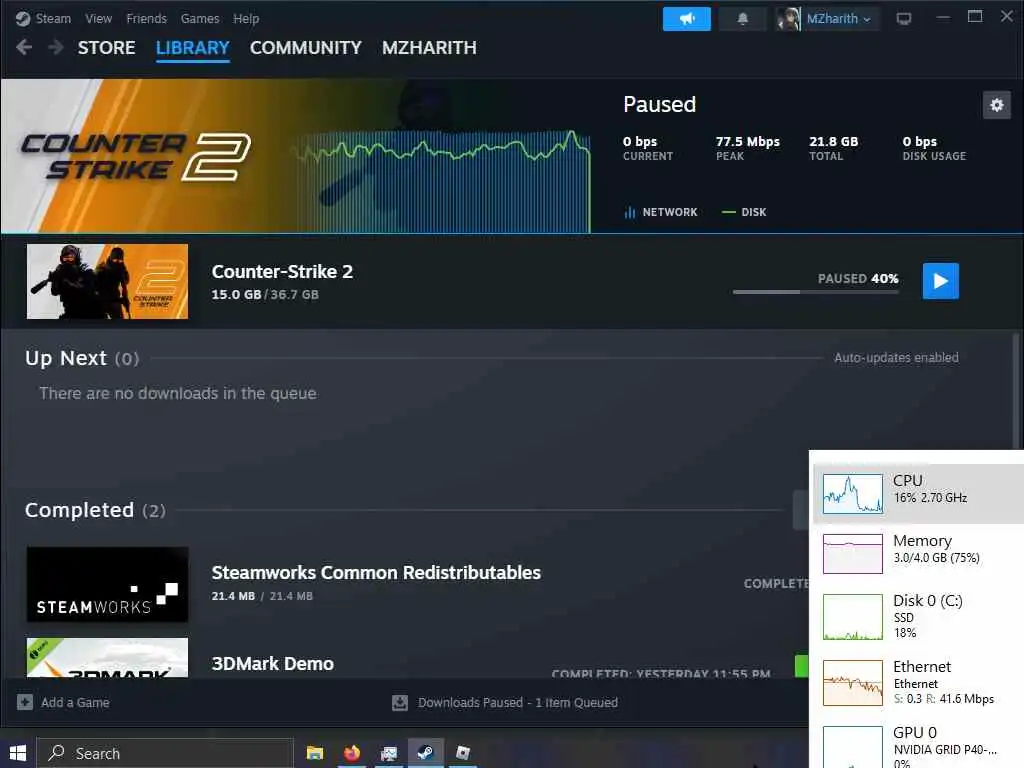Click Counter-Strike 2 download progress bar
This screenshot has height=768, width=1024.
click(816, 292)
